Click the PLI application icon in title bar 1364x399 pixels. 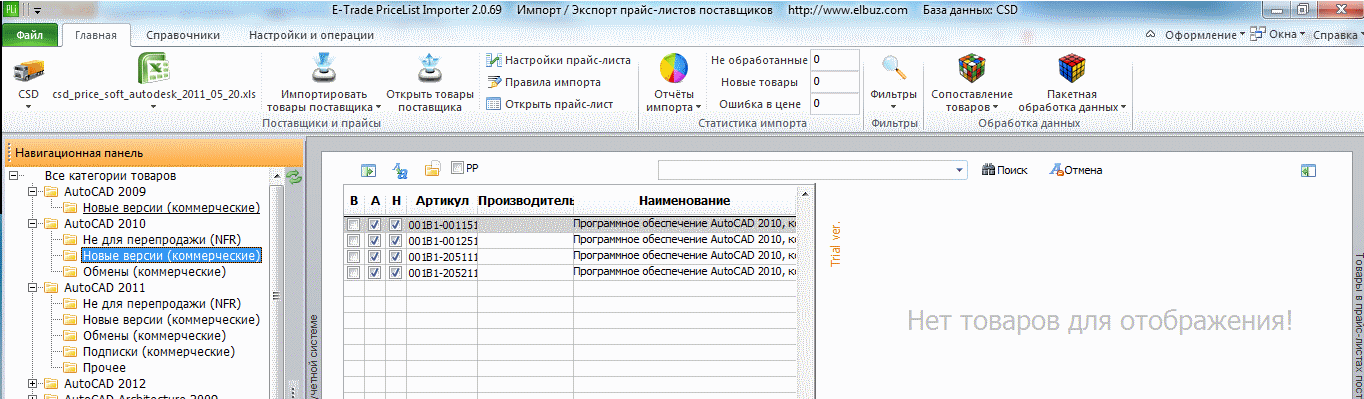pyautogui.click(x=11, y=9)
